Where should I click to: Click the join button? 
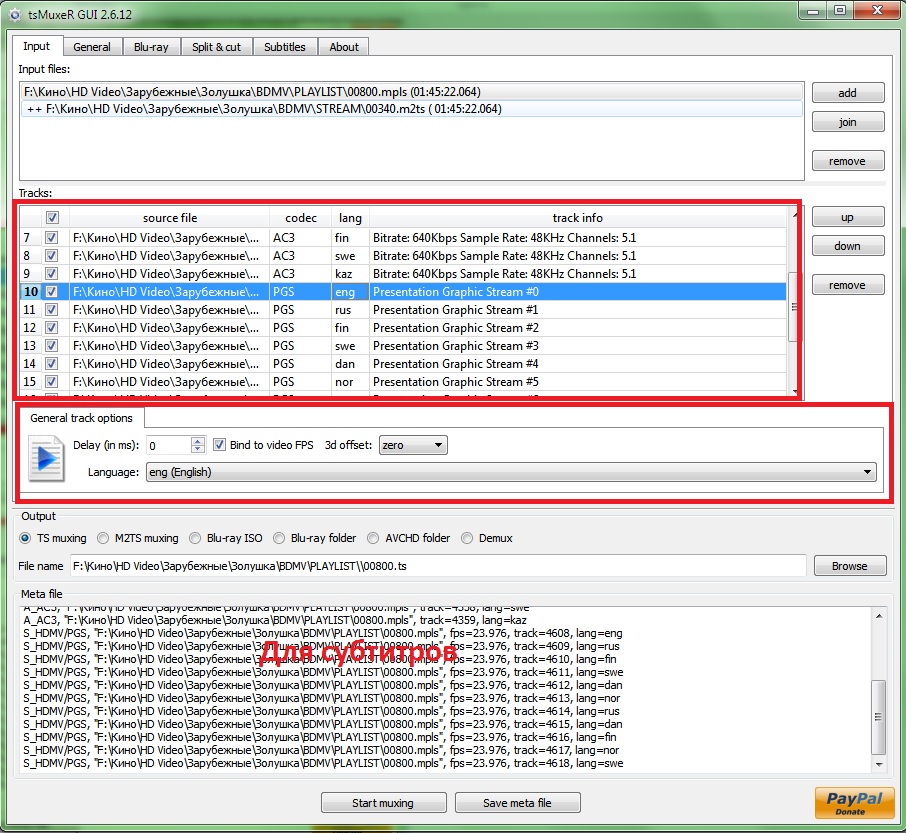pos(848,122)
